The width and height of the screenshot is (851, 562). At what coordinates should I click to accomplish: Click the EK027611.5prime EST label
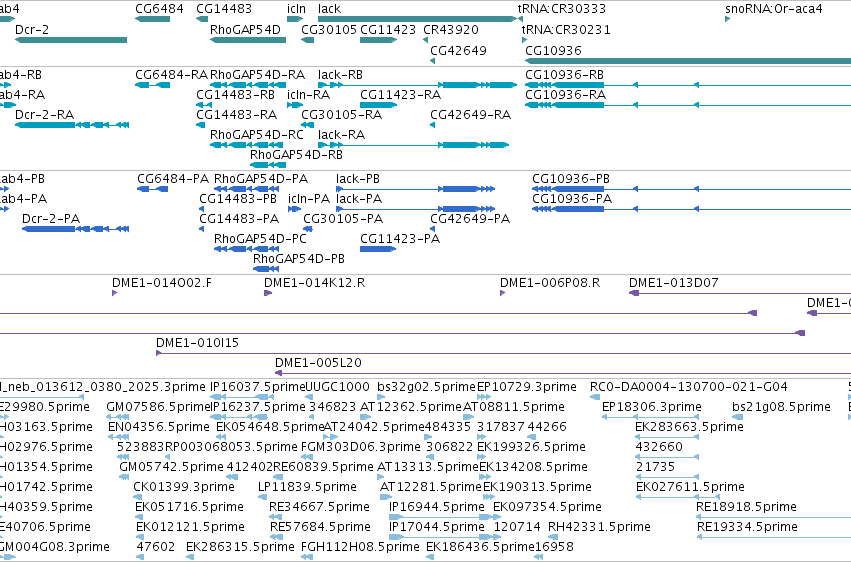[x=690, y=488]
